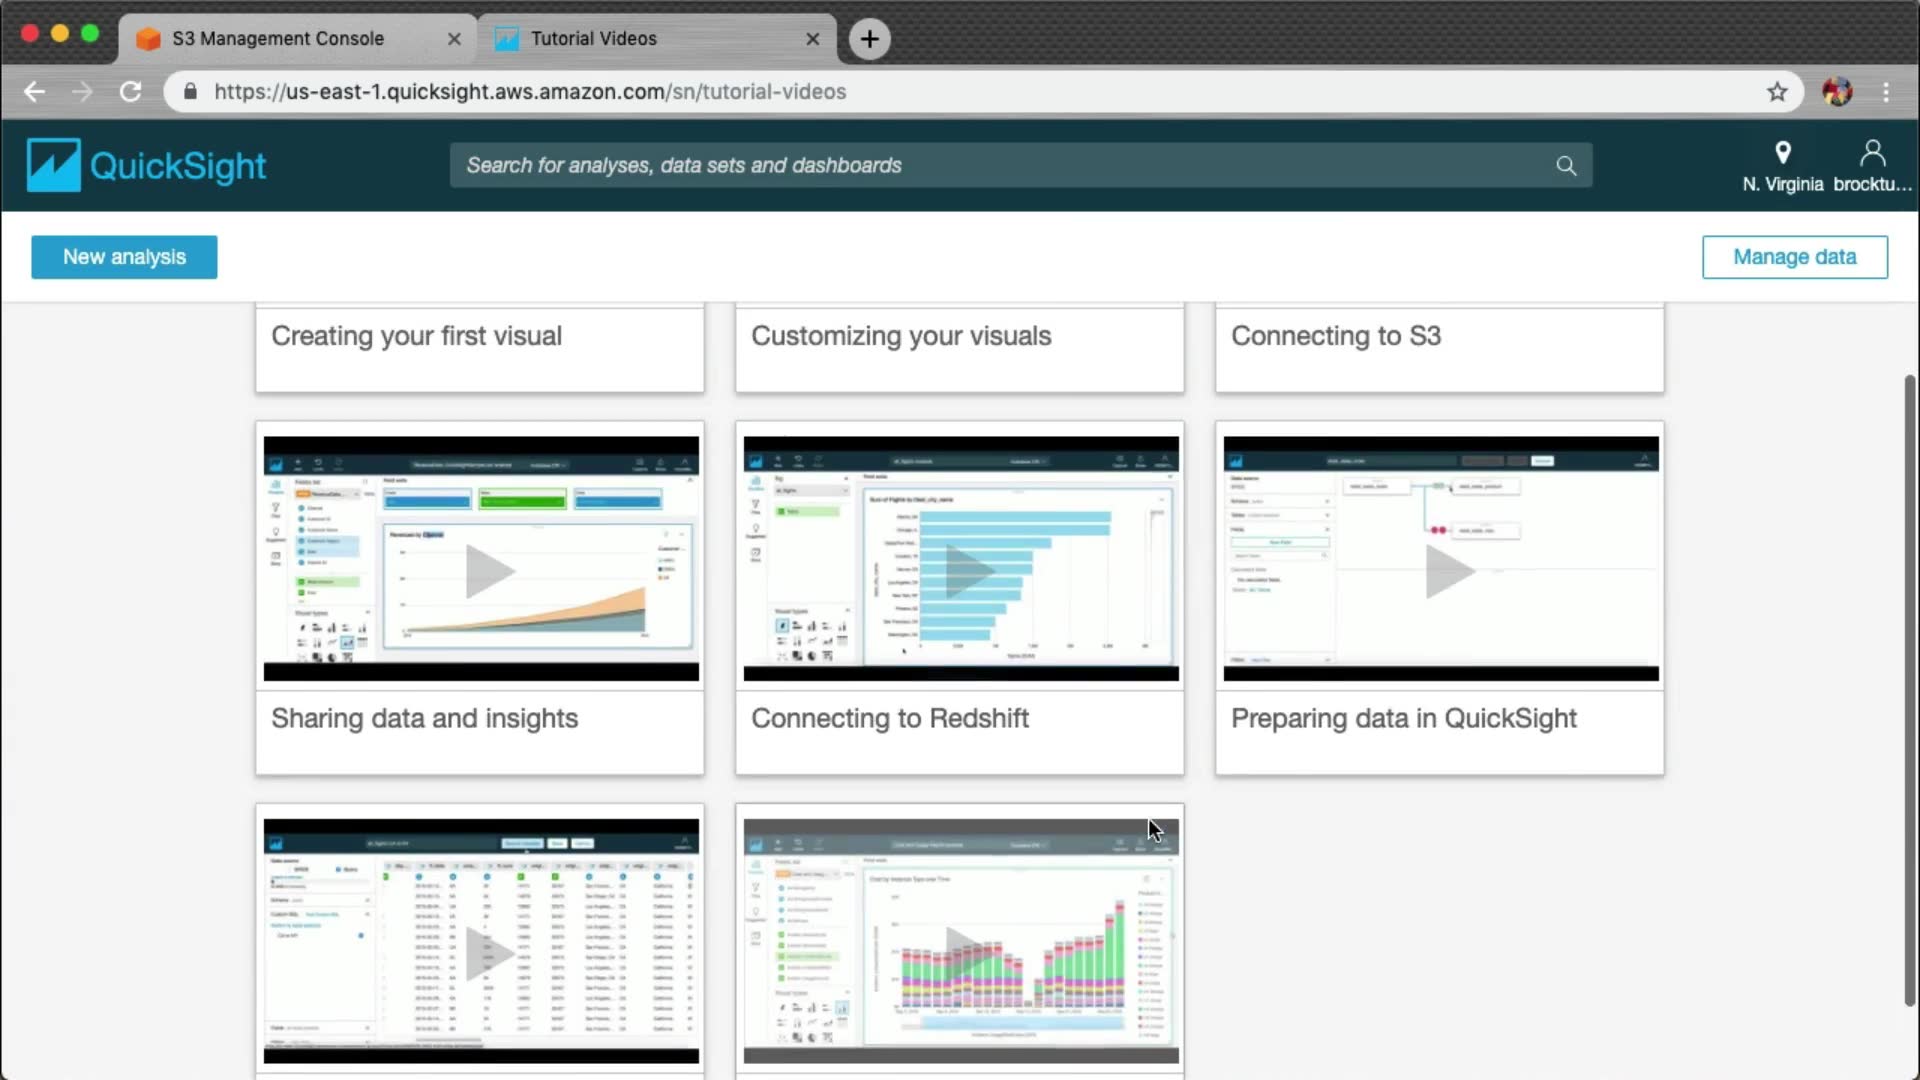Screen dimensions: 1920x1080
Task: Reload the page
Action: pos(130,92)
